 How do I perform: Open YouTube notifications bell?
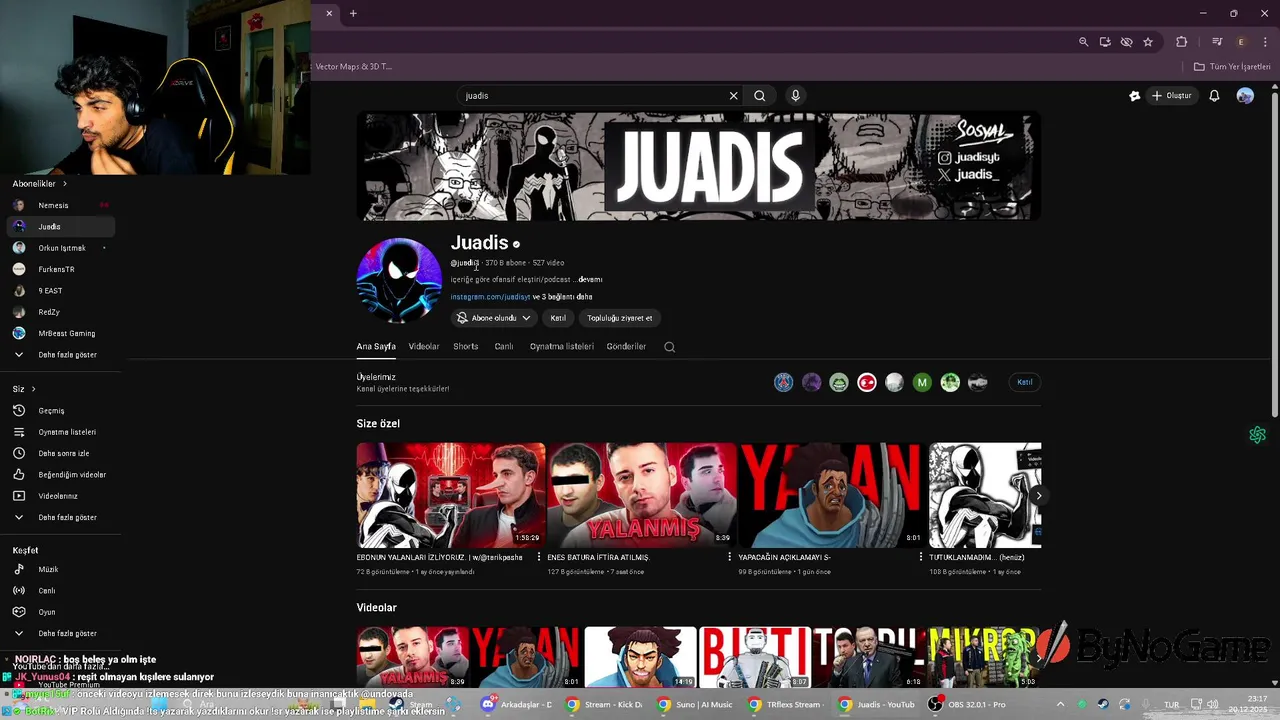point(1214,96)
